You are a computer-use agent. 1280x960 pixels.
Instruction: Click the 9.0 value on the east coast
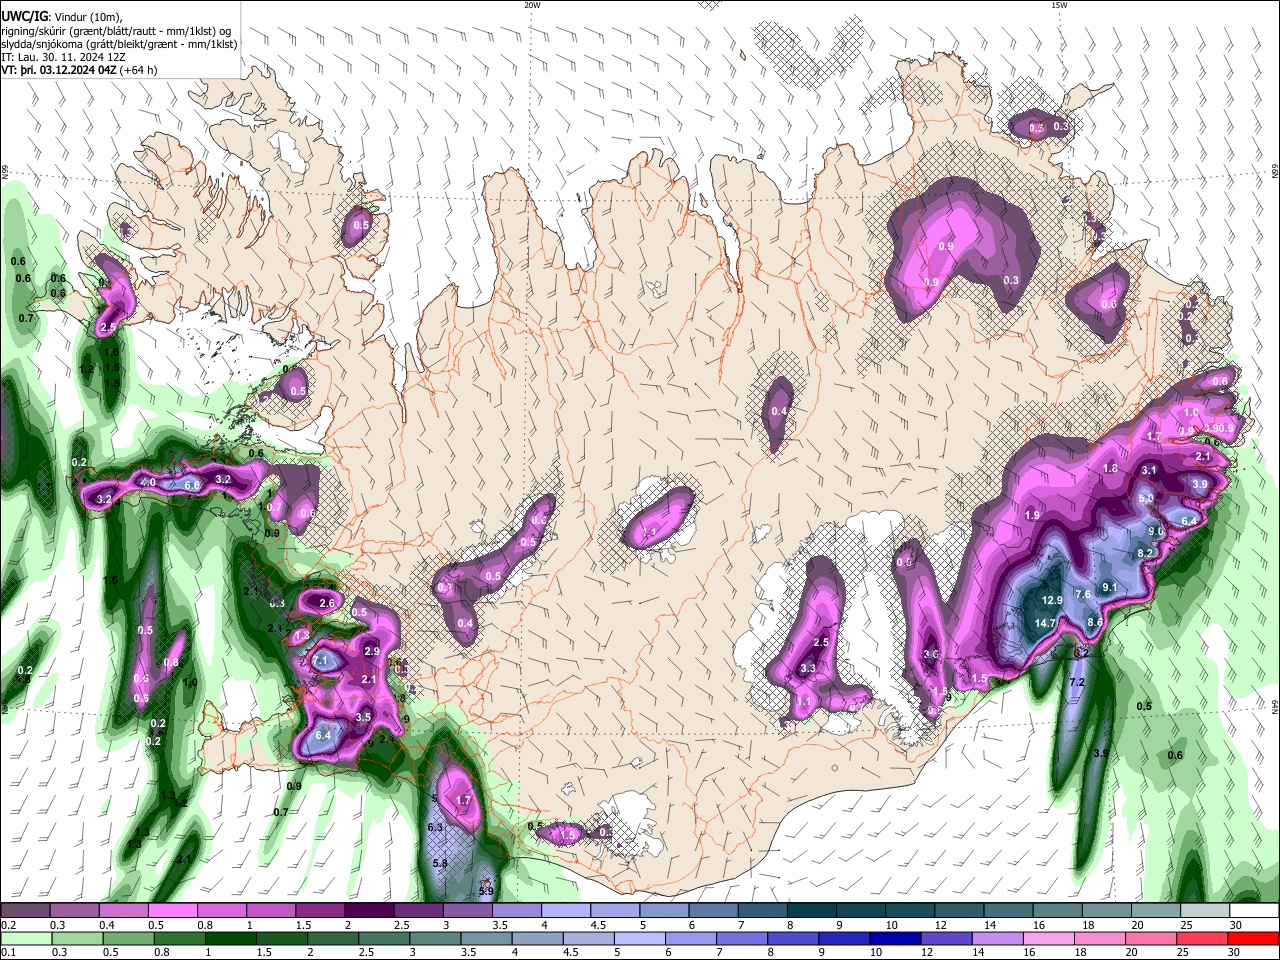[x=1156, y=532]
